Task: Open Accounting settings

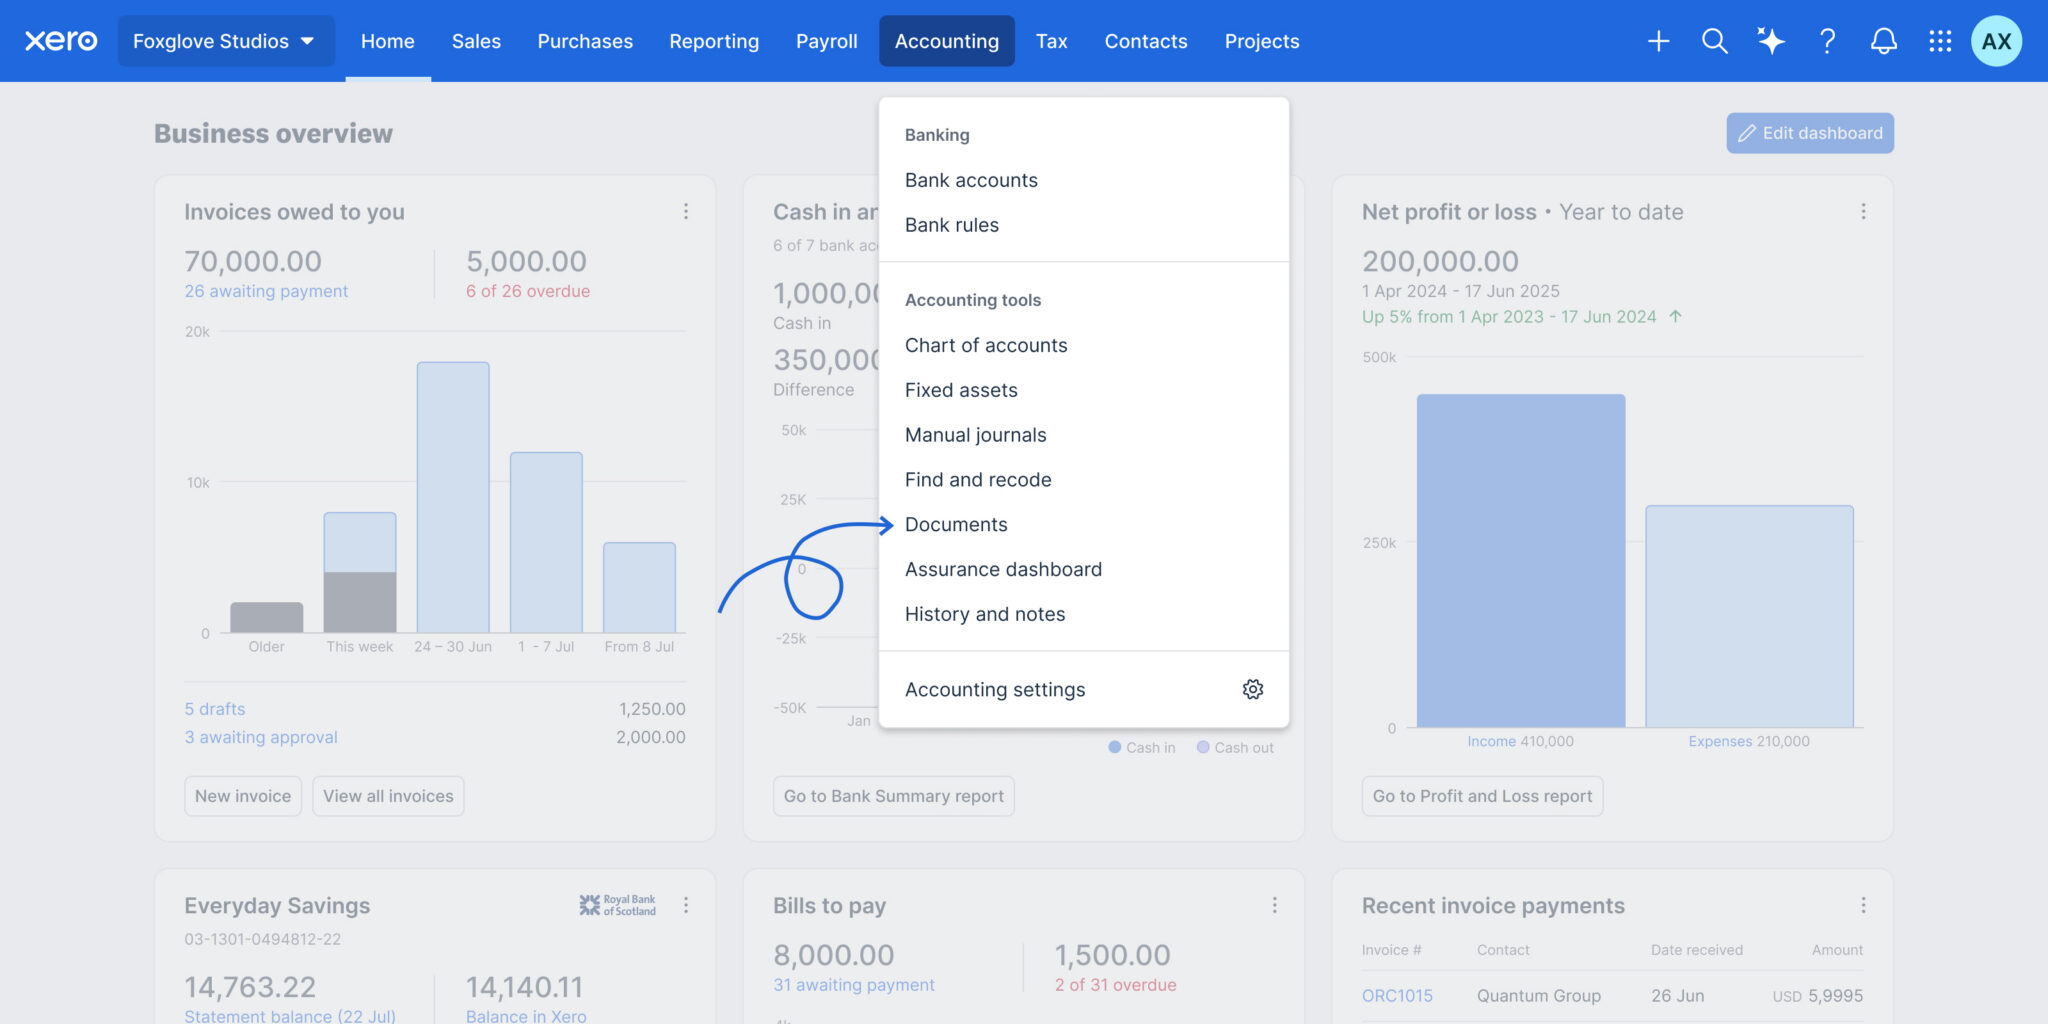Action: click(x=1084, y=689)
